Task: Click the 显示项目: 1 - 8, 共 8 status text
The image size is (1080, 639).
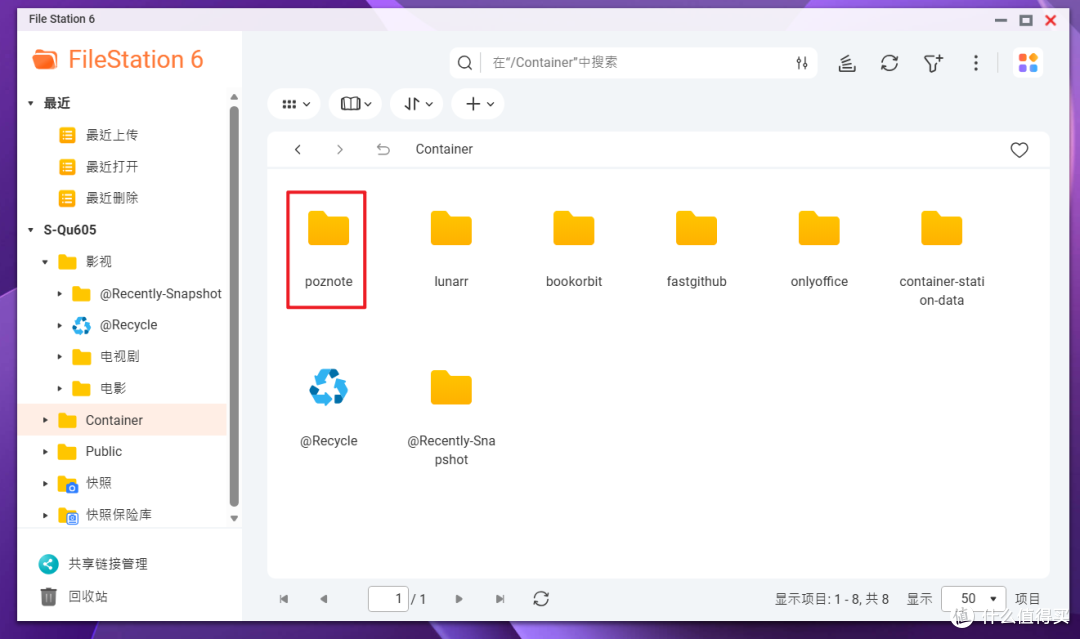Action: click(831, 599)
